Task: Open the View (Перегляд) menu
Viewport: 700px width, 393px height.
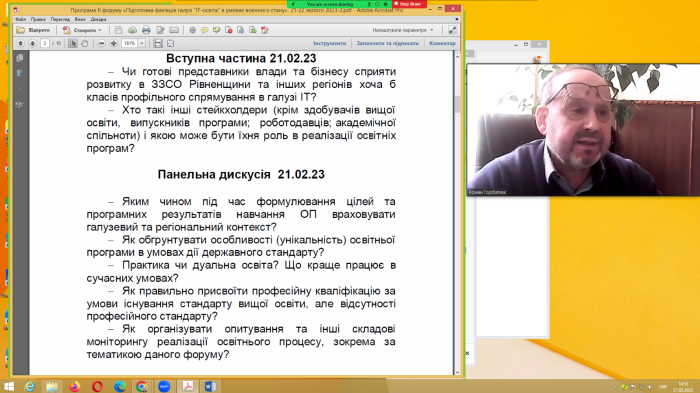Action: pyautogui.click(x=60, y=20)
